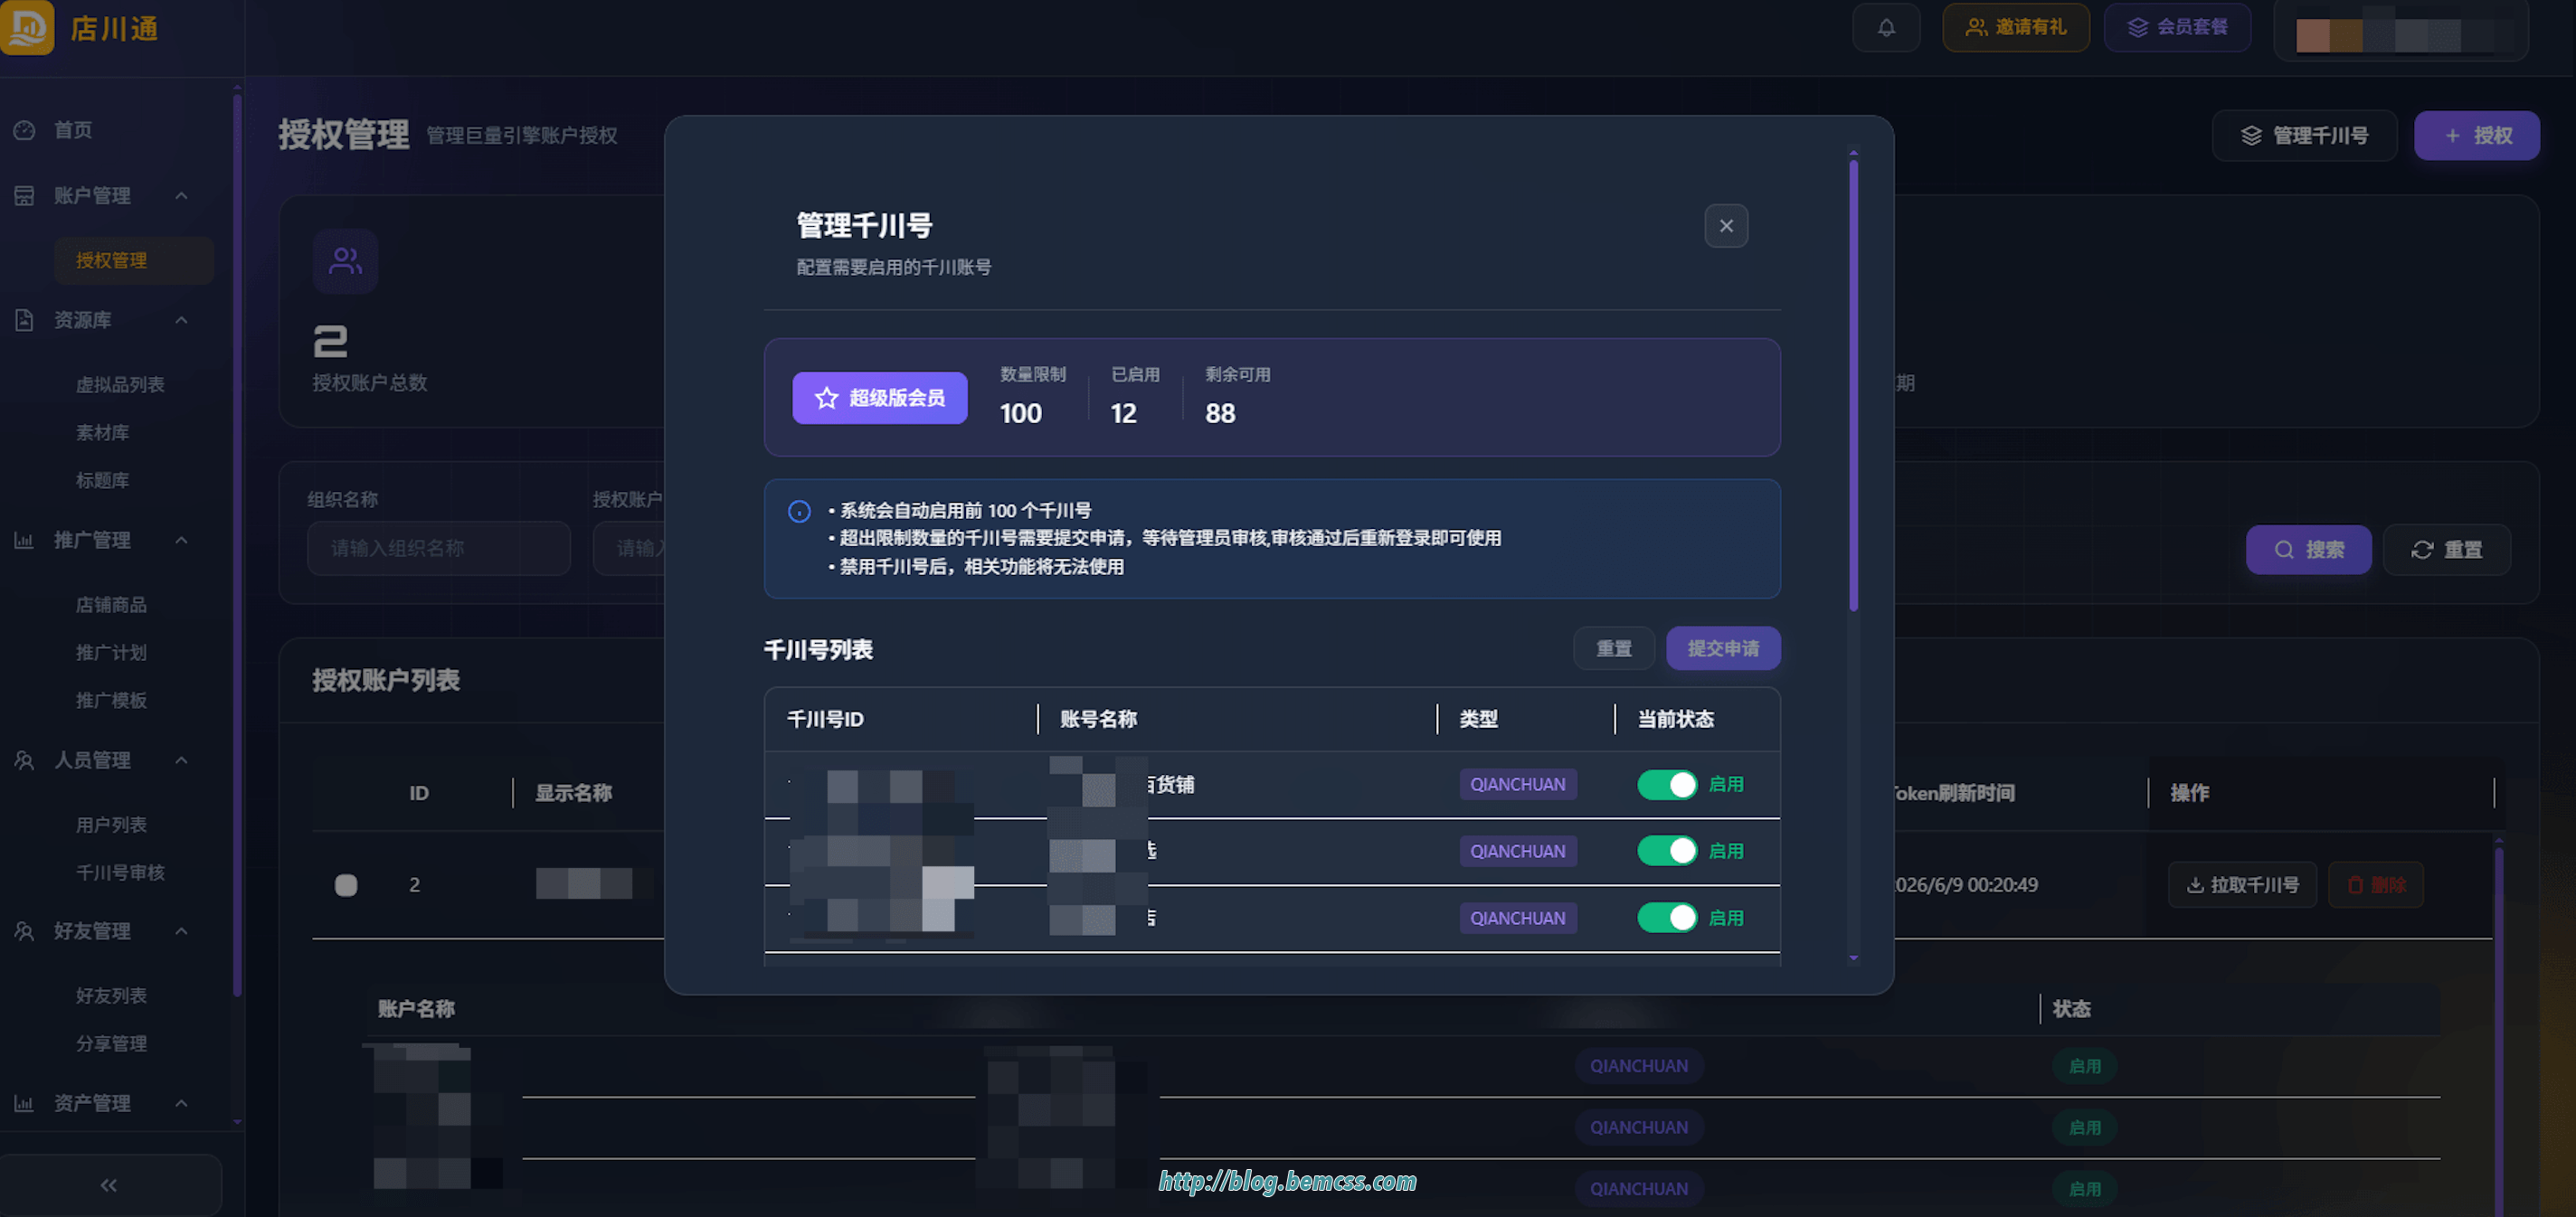
Task: Disable the third 千川号 toggle row
Action: point(1667,918)
